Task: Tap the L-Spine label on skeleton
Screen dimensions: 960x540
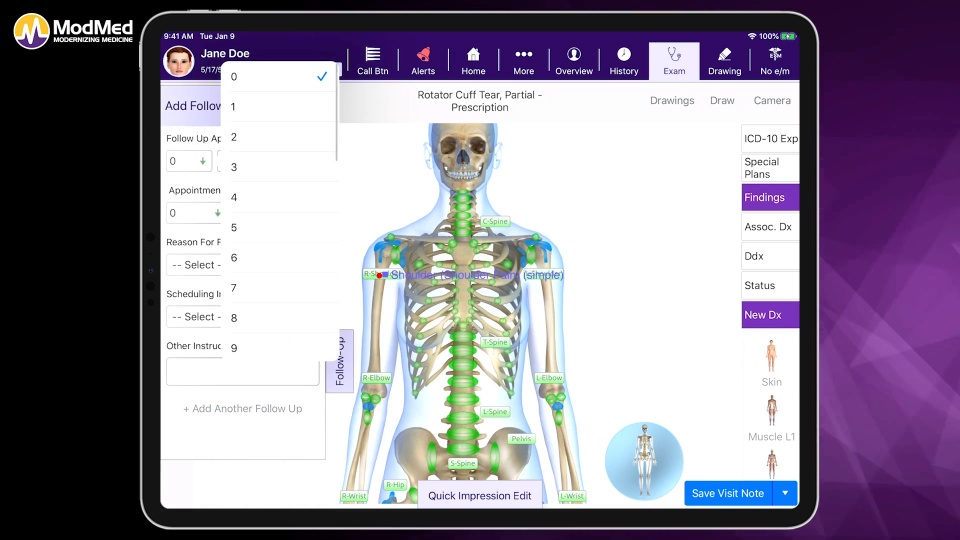Action: click(x=495, y=411)
